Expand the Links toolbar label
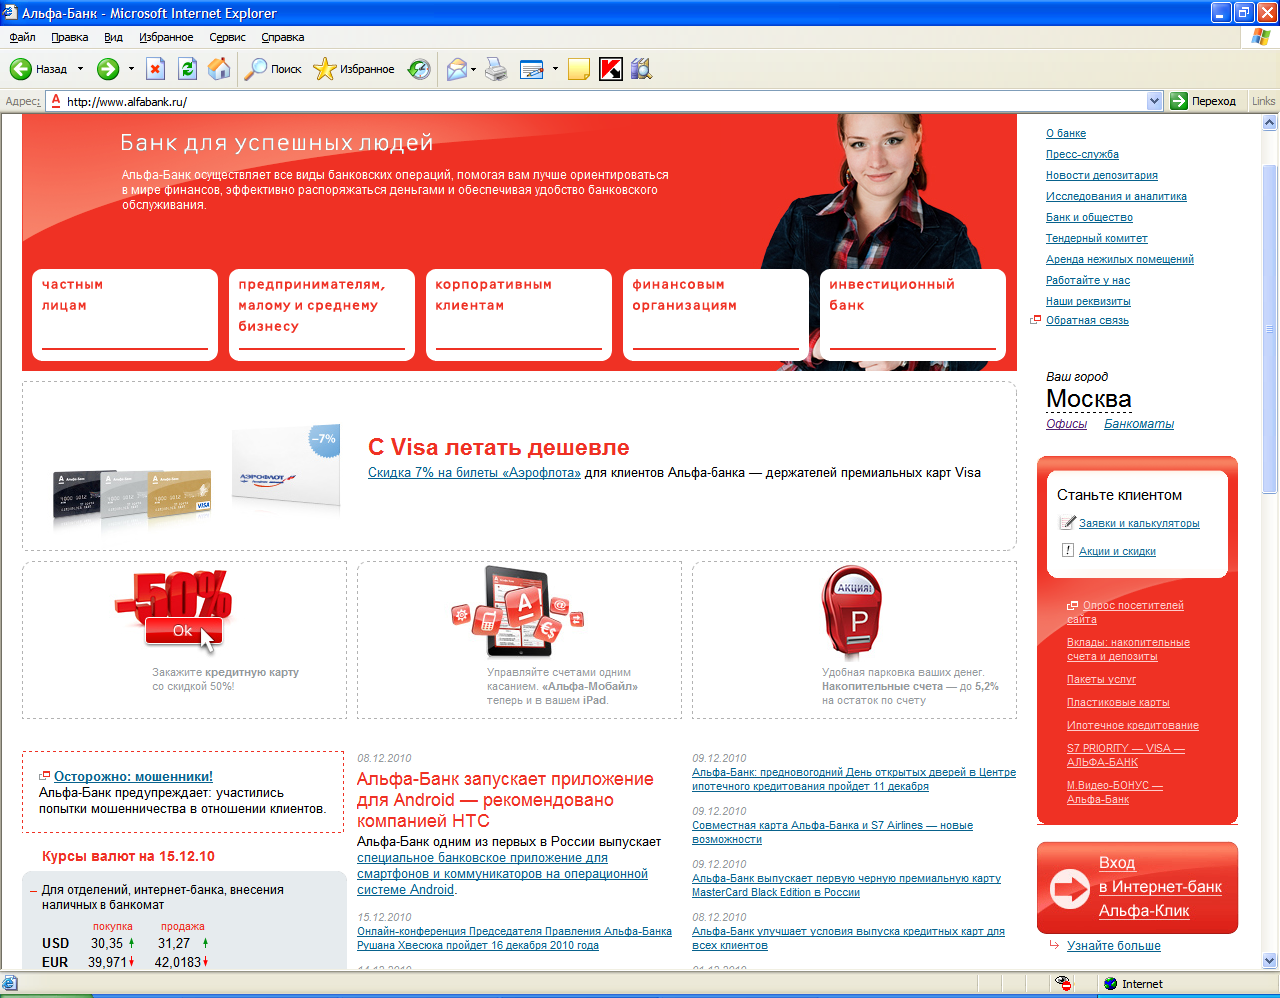The image size is (1280, 998). tap(1263, 101)
